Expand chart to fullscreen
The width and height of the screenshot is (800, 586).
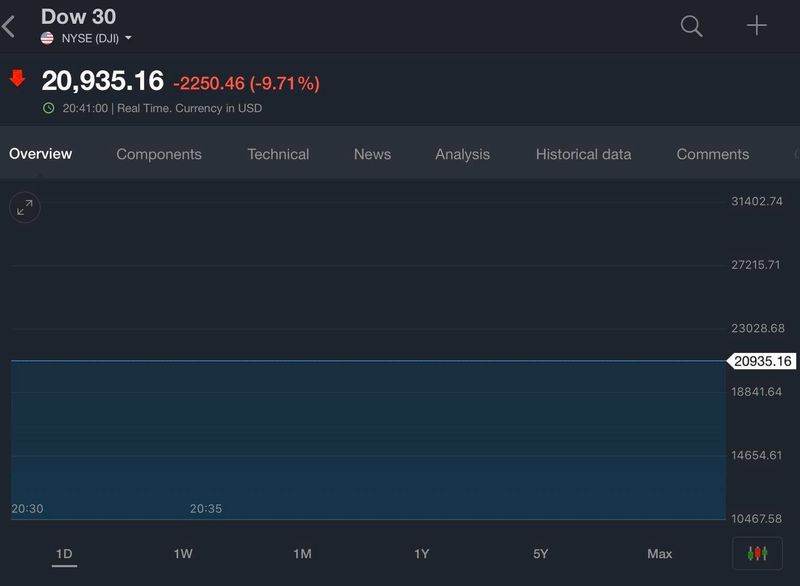pyautogui.click(x=25, y=208)
